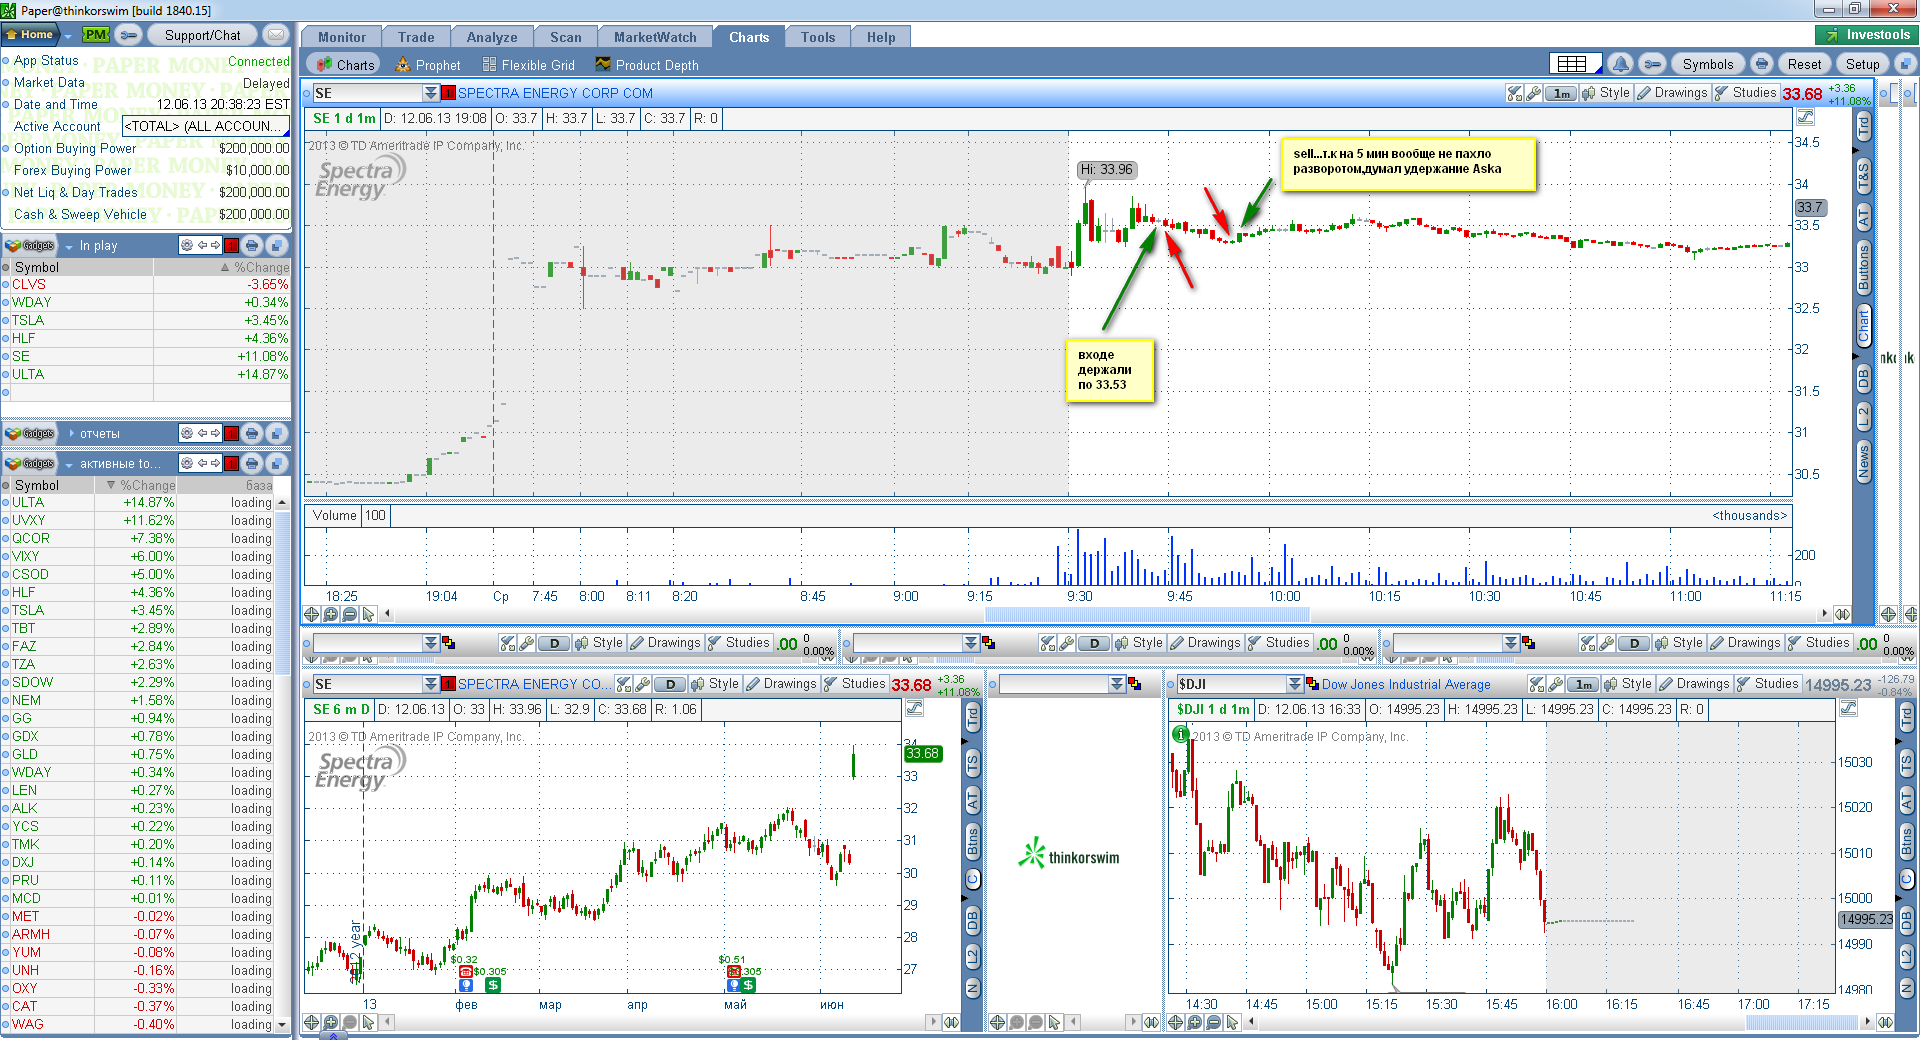
Task: Toggle the 1m timeframe button on main chart
Action: pyautogui.click(x=1562, y=93)
